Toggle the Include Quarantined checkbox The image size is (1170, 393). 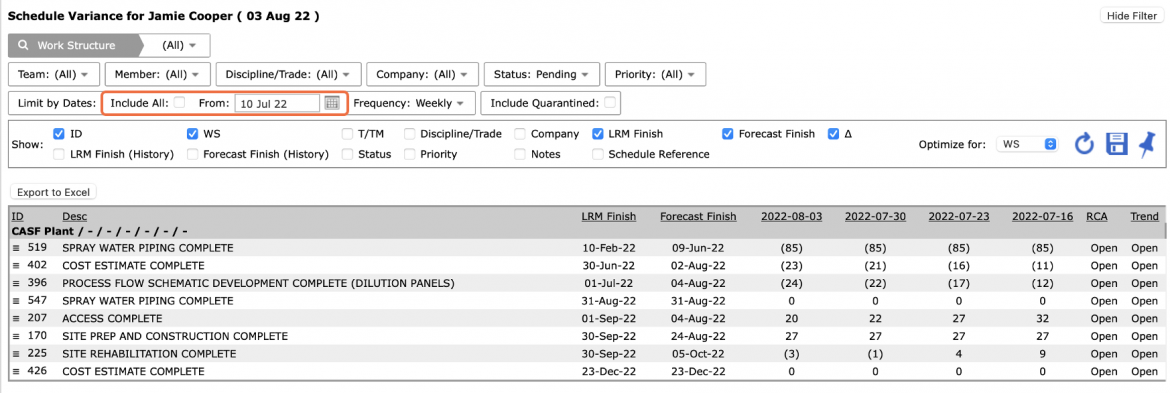(x=610, y=103)
